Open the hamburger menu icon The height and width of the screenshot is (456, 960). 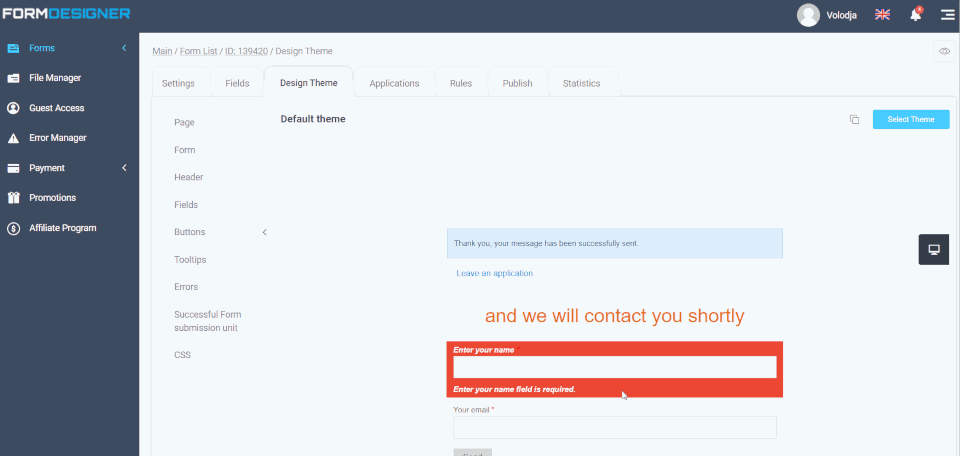[947, 15]
